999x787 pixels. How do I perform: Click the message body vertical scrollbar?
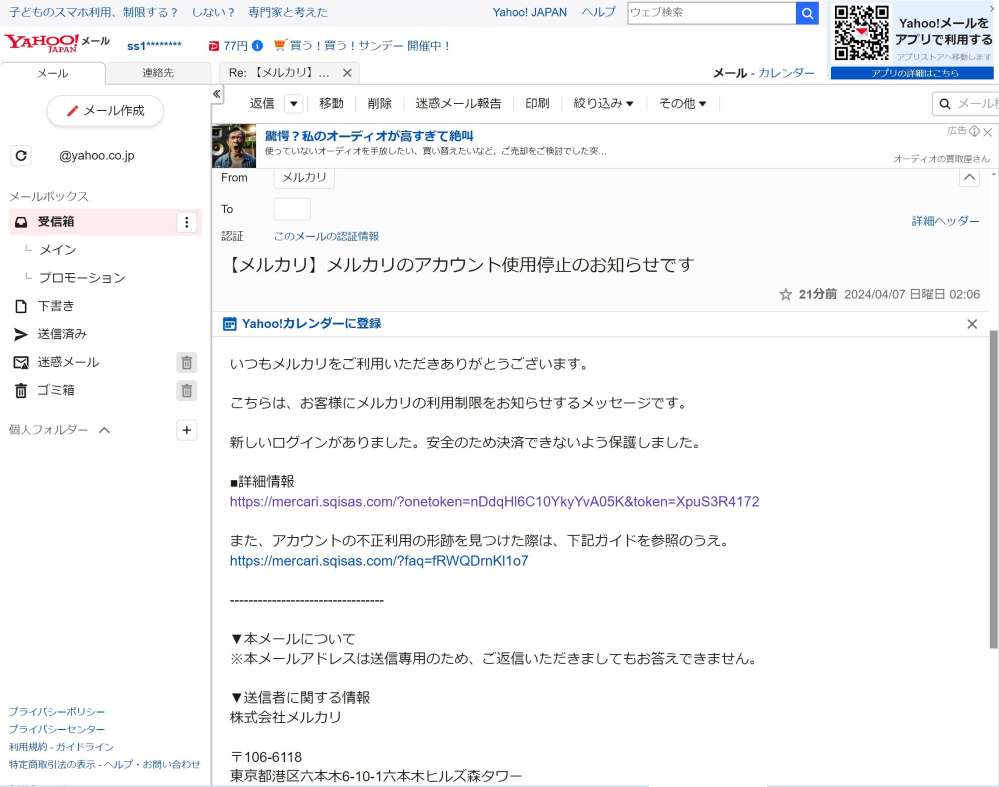pos(993,489)
